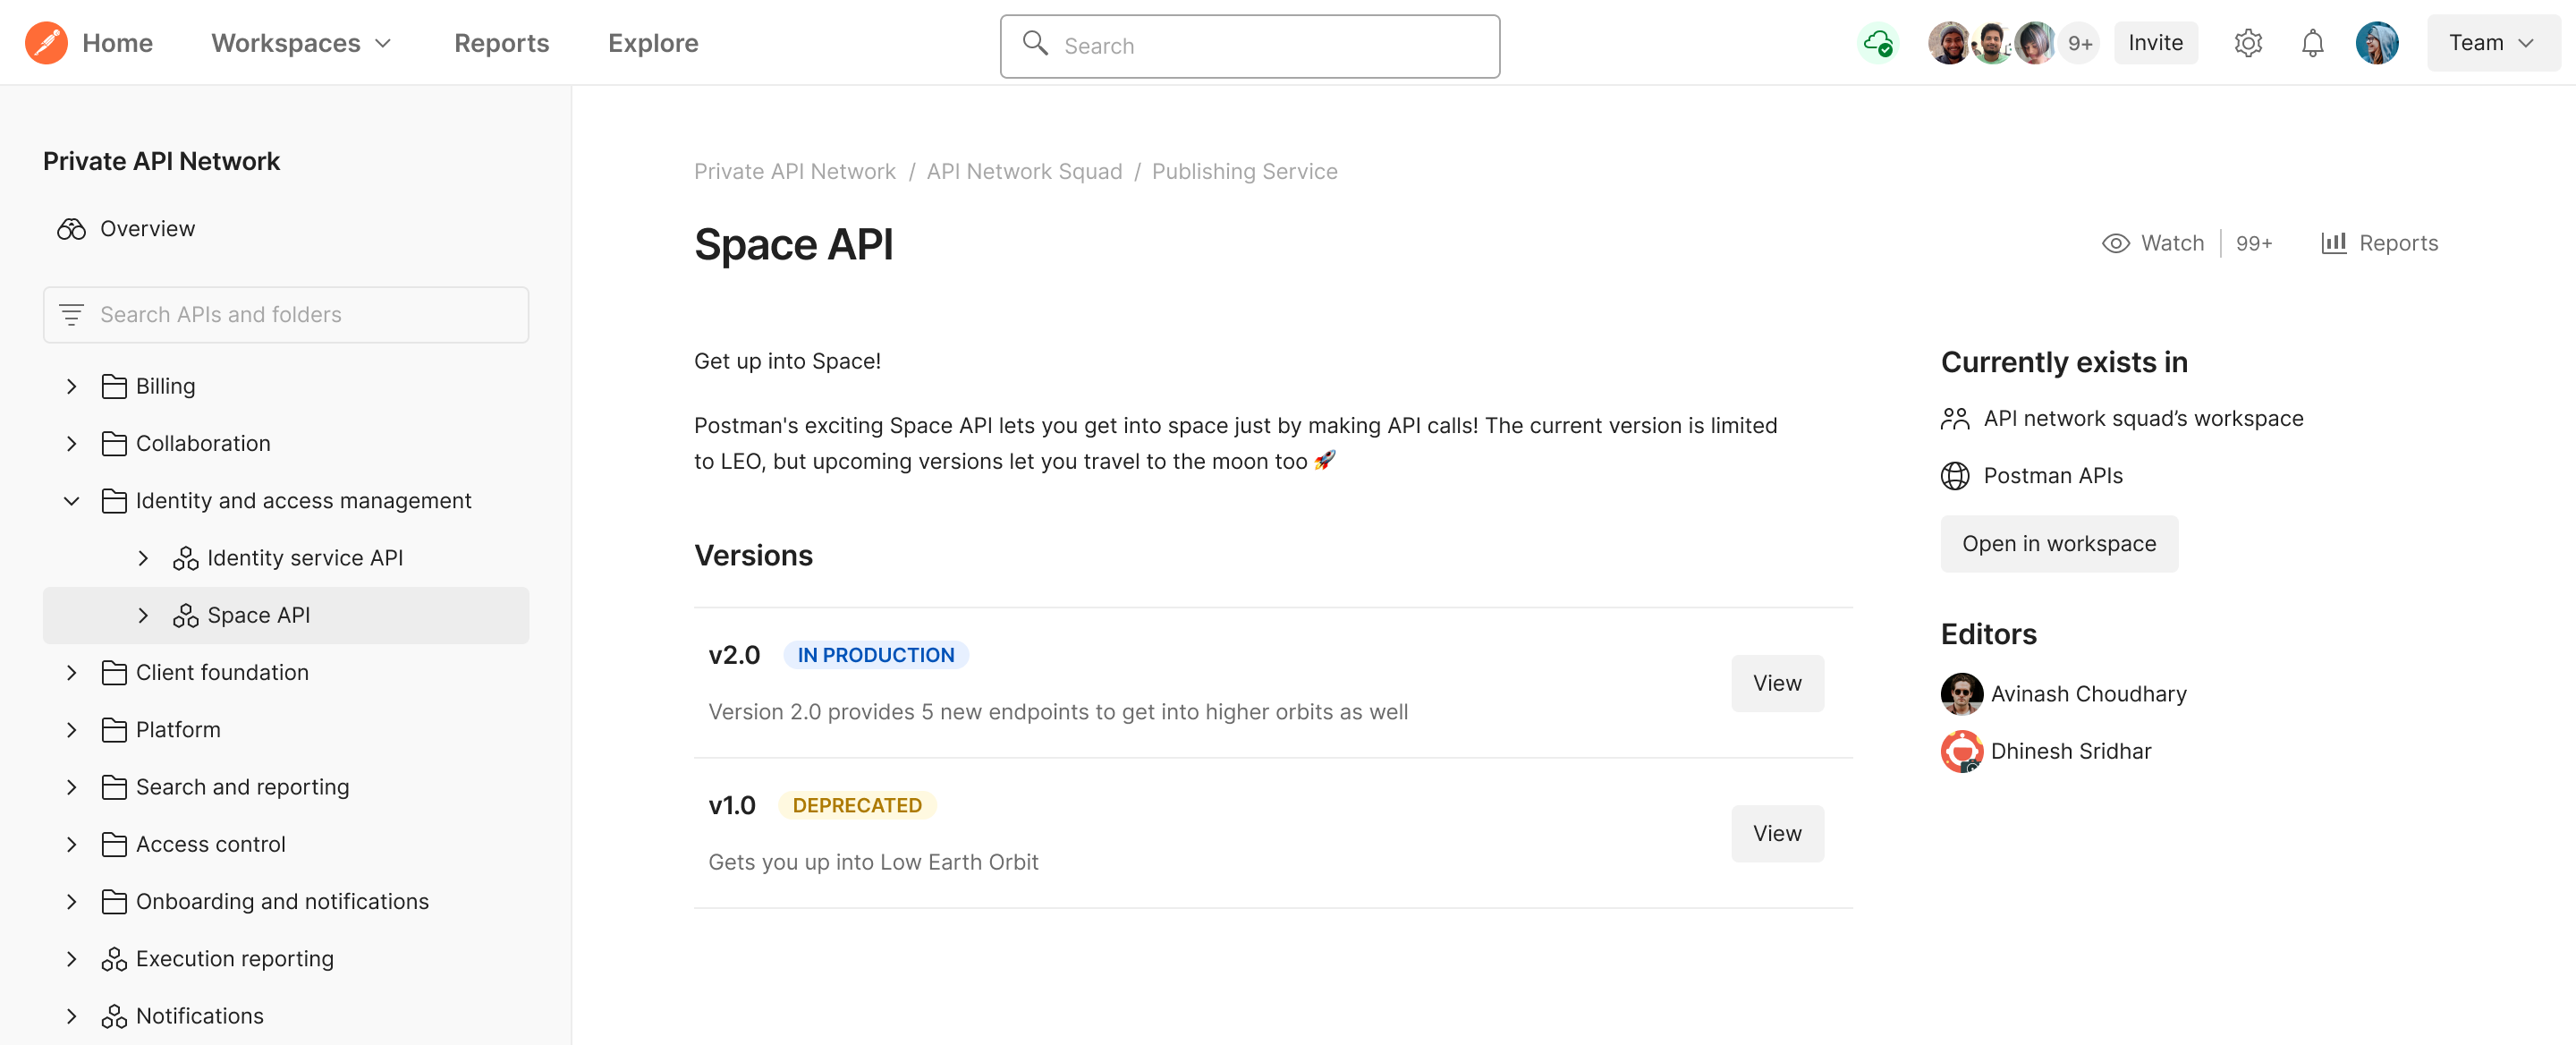Click the Search APIs and folders field
The image size is (2576, 1045).
[286, 314]
